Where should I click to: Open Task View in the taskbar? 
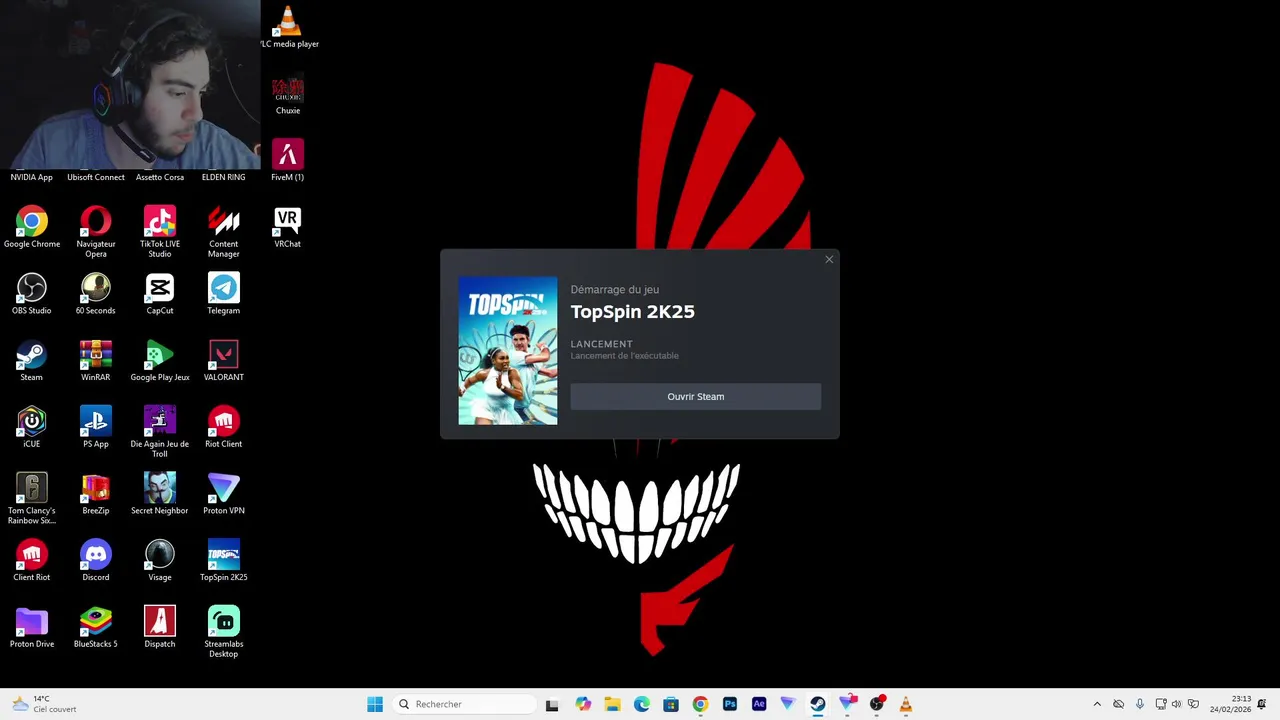(552, 704)
